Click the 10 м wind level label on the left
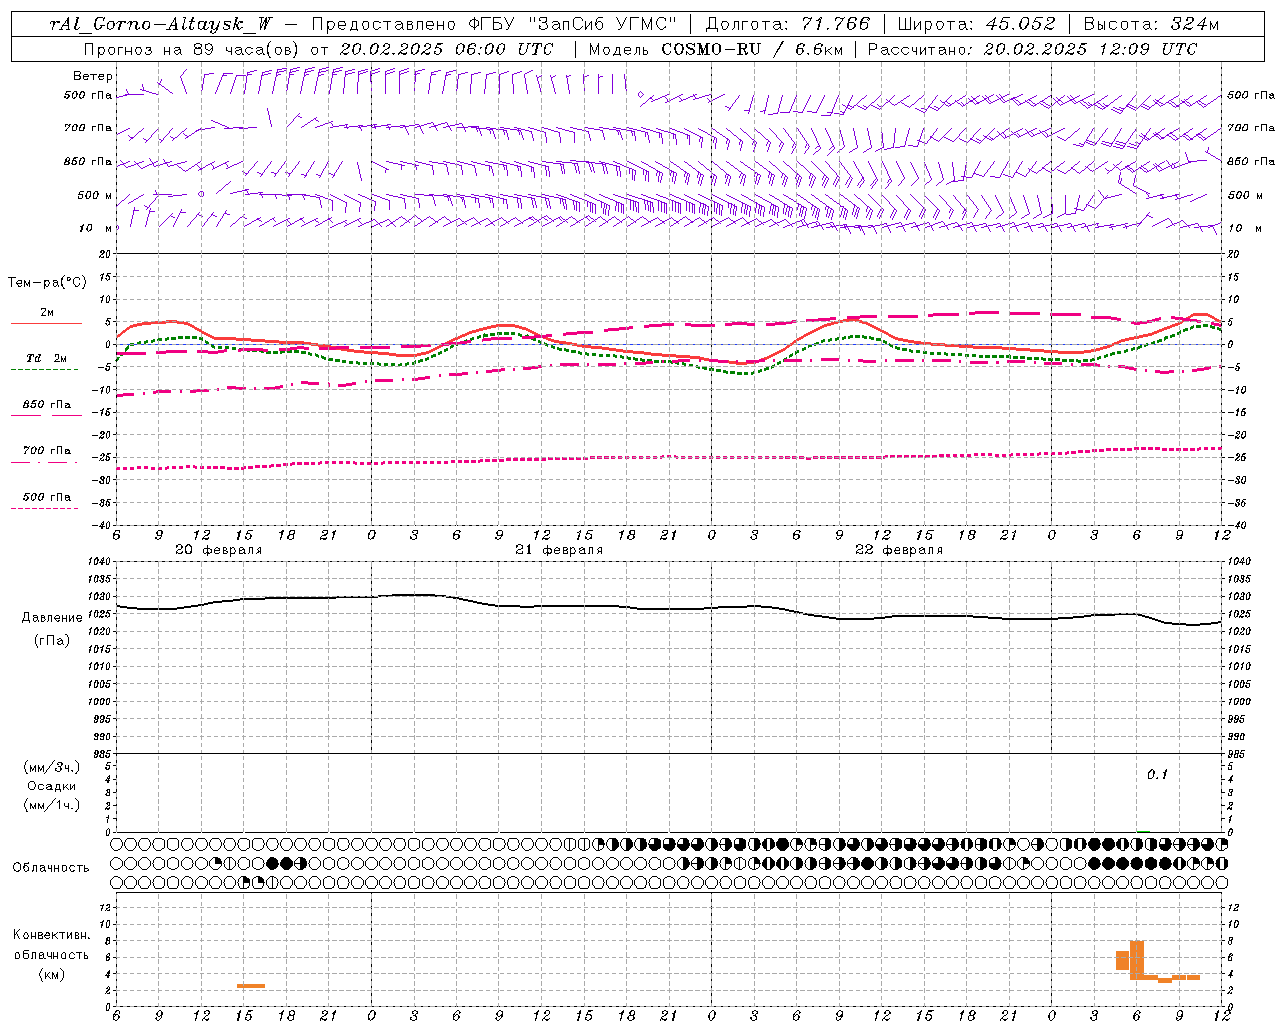Screen dimensions: 1280x1024 click(x=96, y=228)
